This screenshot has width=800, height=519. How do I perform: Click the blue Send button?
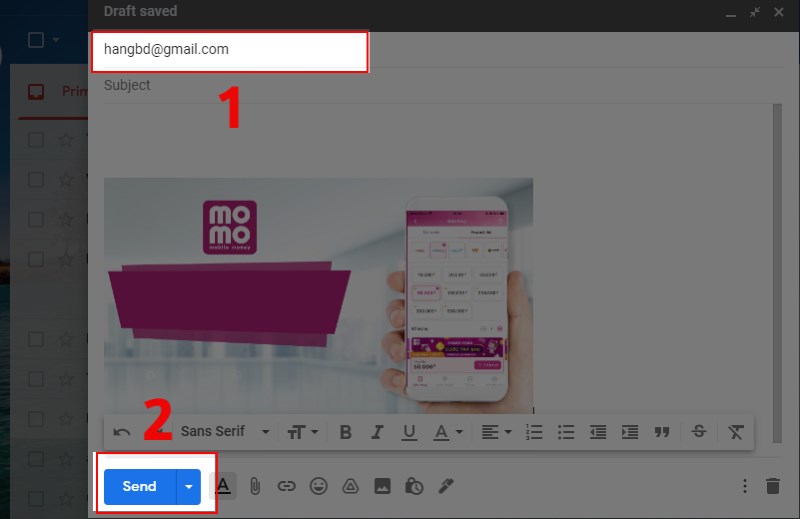click(139, 486)
